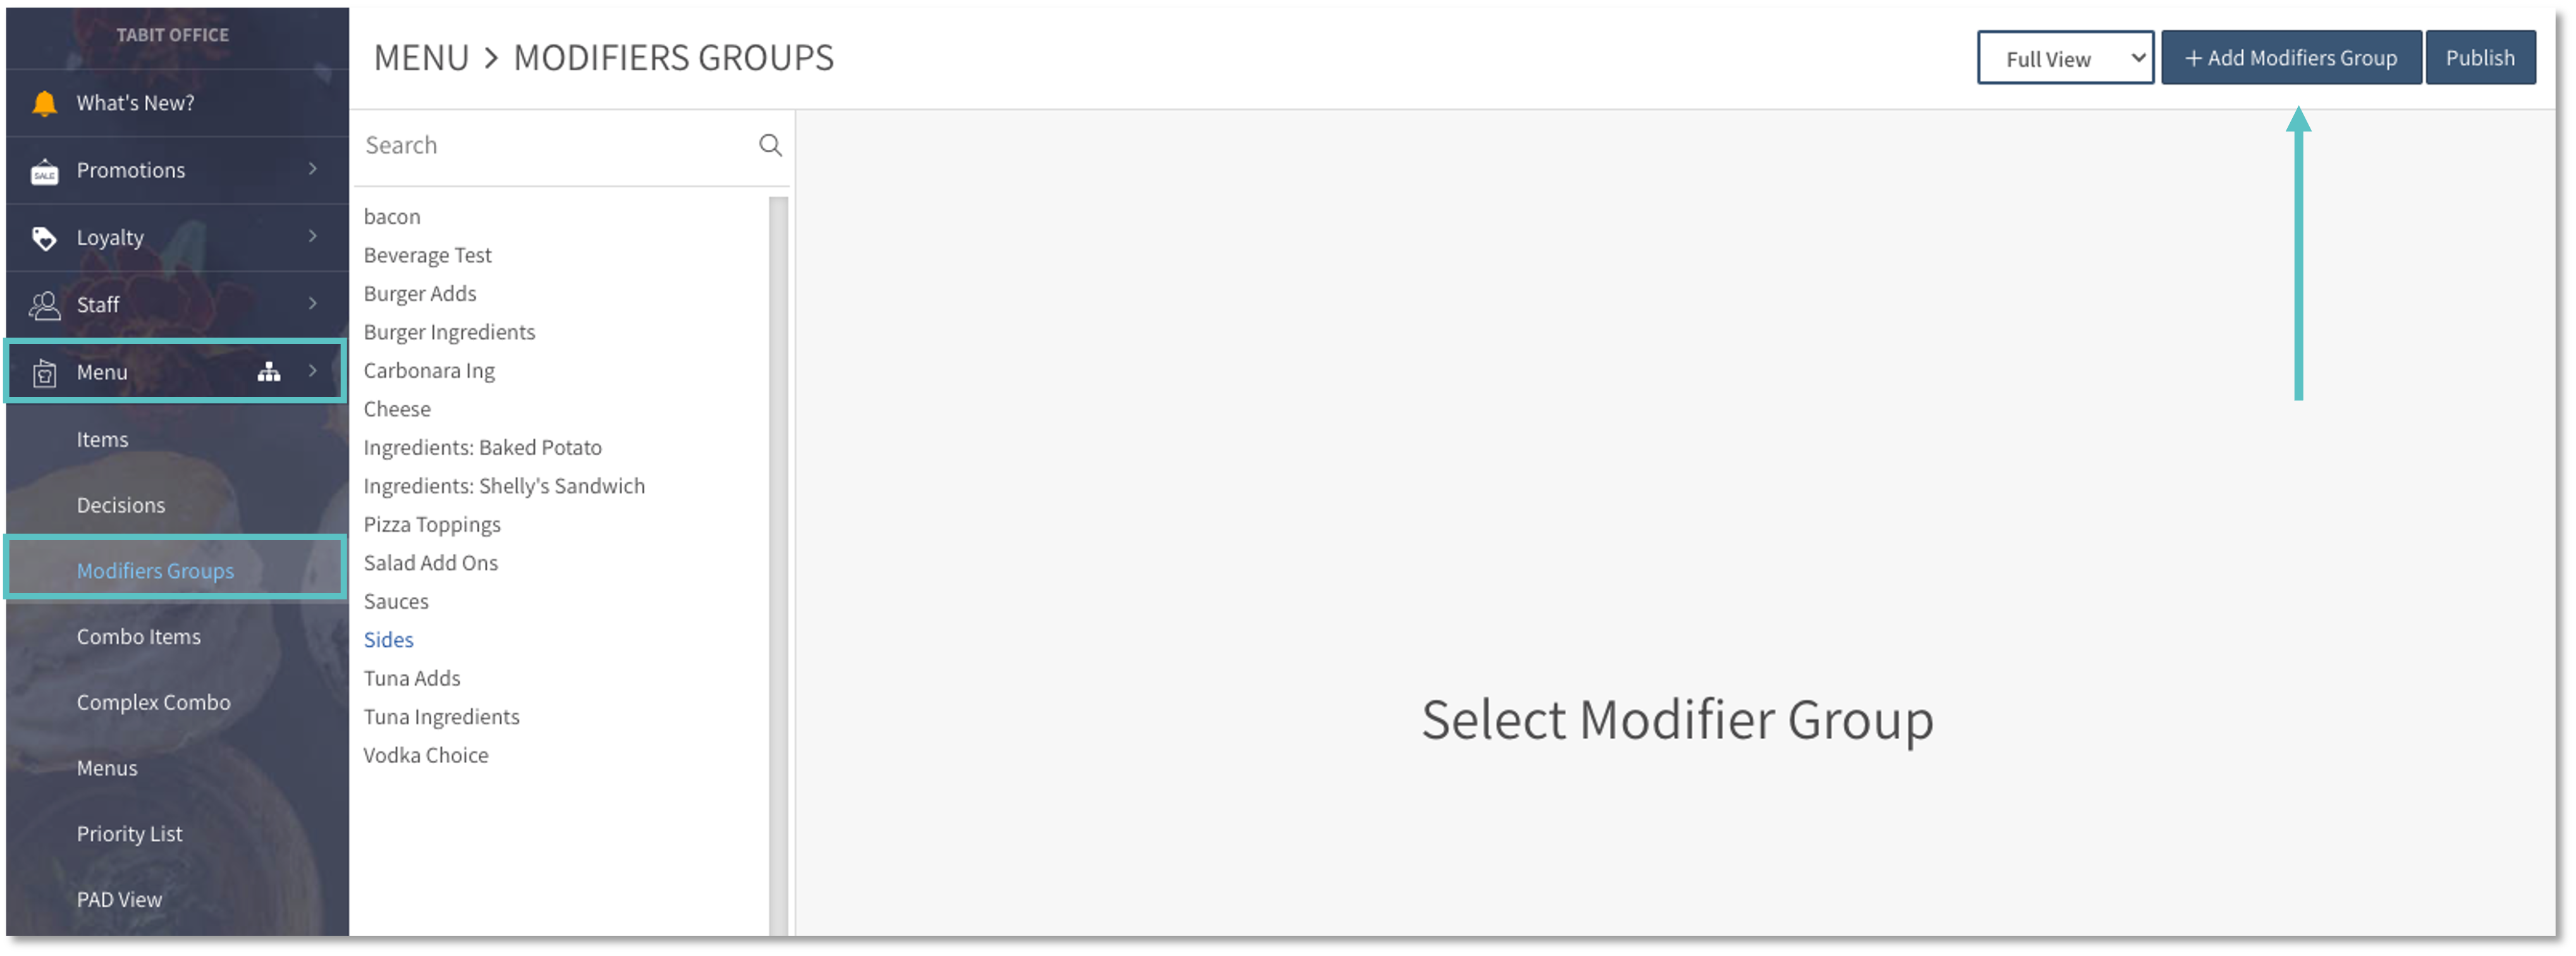Image resolution: width=2576 pixels, height=956 pixels.
Task: Select the Pizza Toppings modifier group
Action: 432,525
